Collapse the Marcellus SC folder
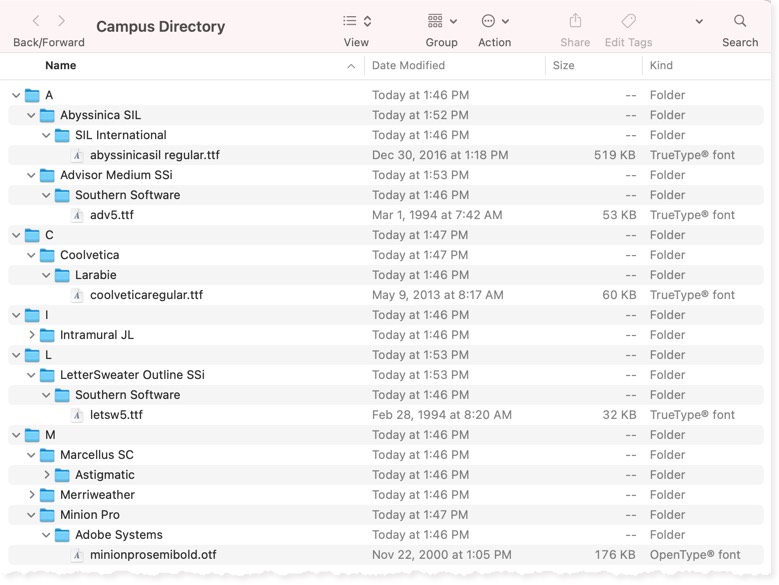 (x=31, y=455)
